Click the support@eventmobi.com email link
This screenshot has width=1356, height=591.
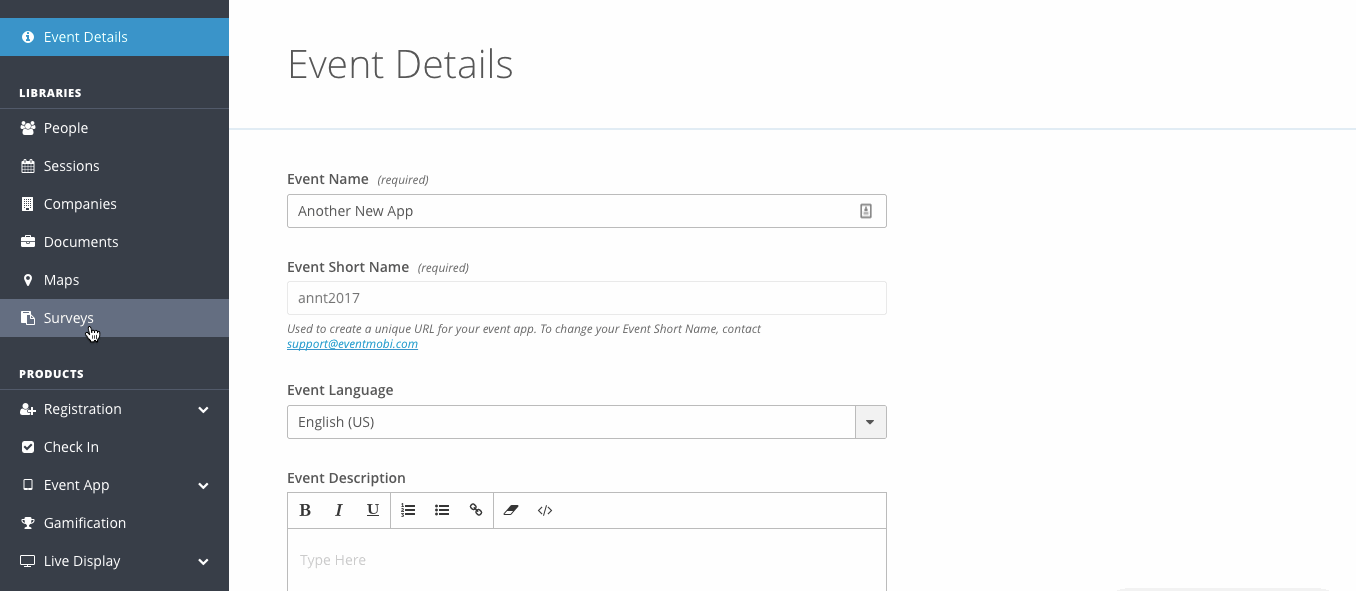[x=352, y=344]
